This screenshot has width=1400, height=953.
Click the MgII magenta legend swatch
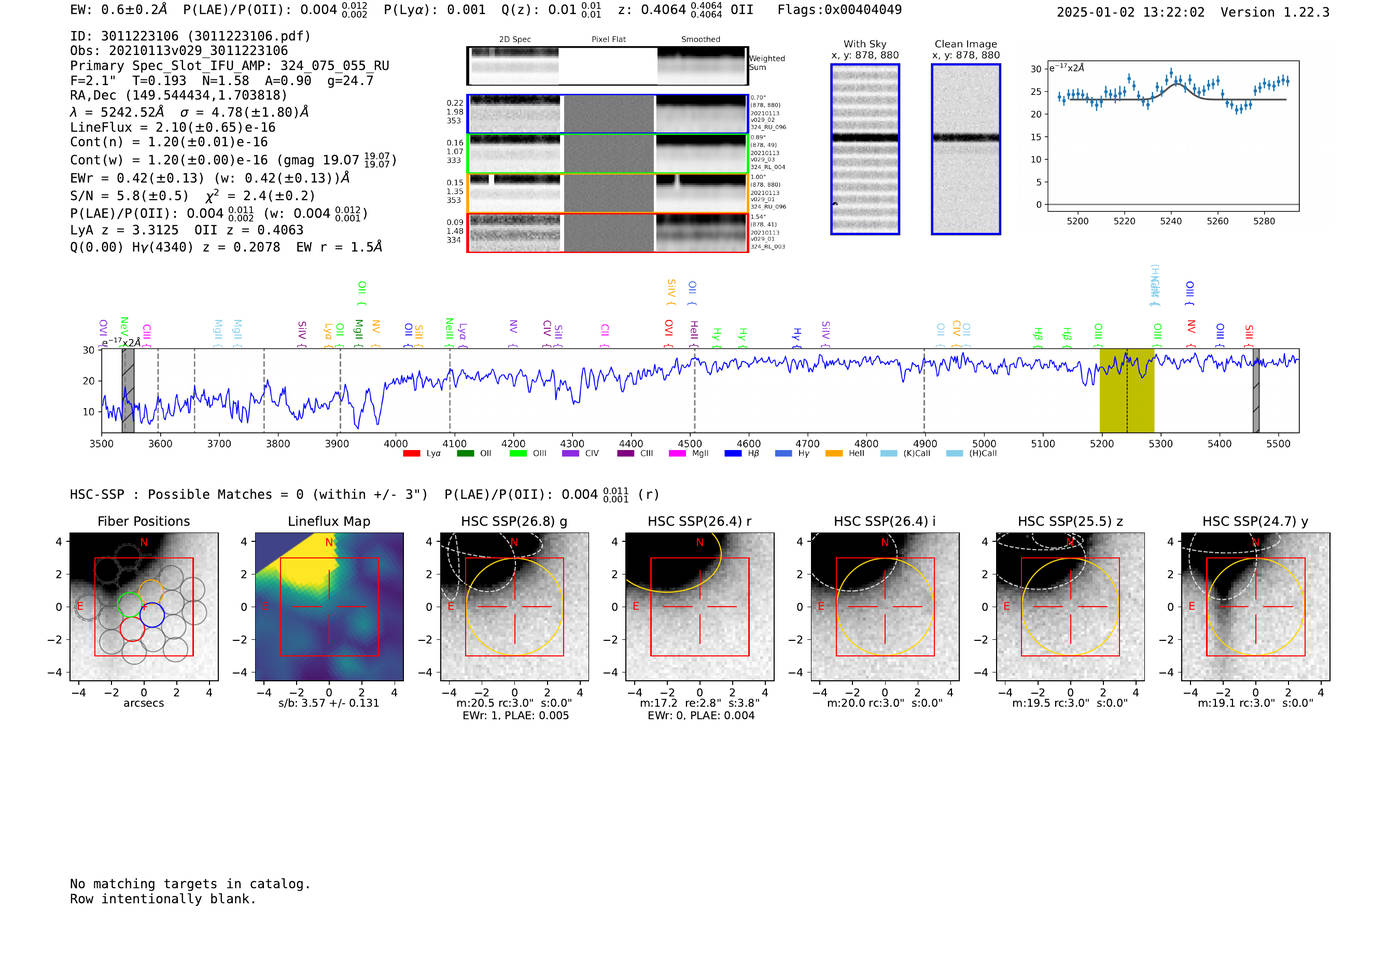[x=677, y=454]
